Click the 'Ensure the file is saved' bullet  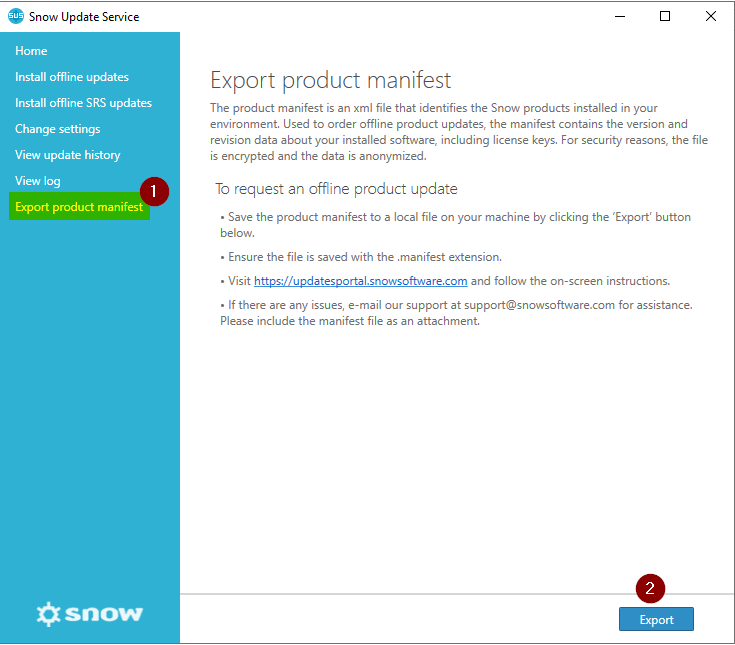361,257
